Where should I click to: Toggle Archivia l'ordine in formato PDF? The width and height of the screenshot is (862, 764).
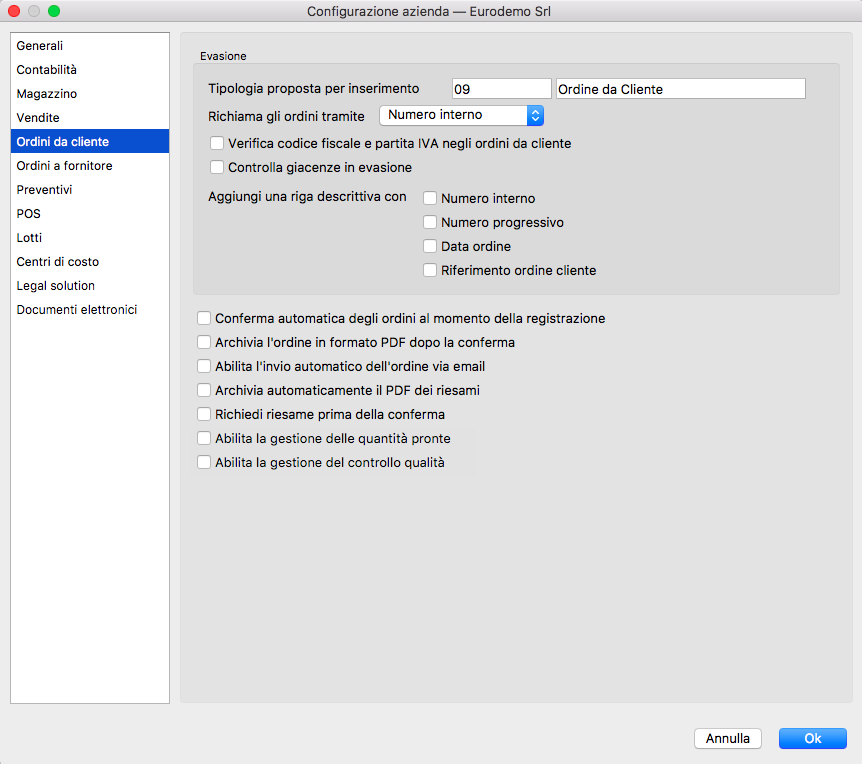(x=204, y=342)
